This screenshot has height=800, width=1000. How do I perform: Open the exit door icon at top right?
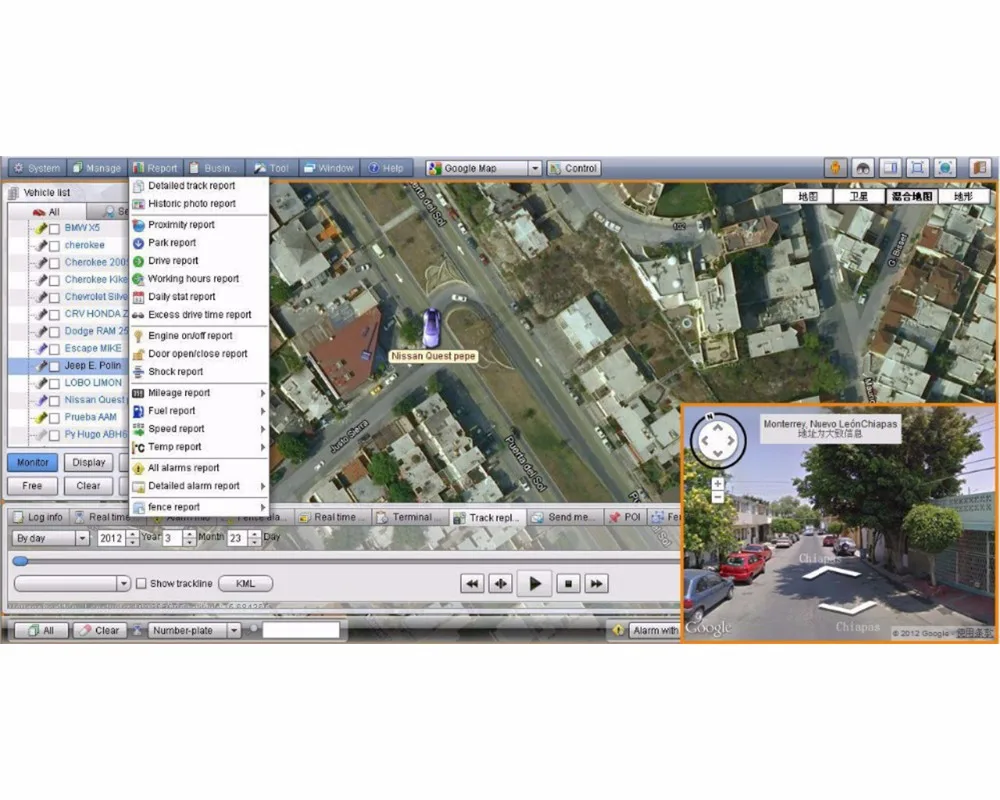(979, 168)
